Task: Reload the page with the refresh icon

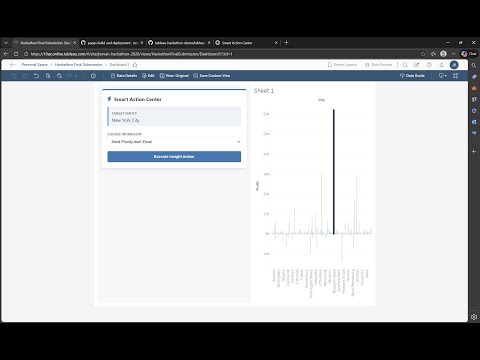Action: [x=16, y=54]
